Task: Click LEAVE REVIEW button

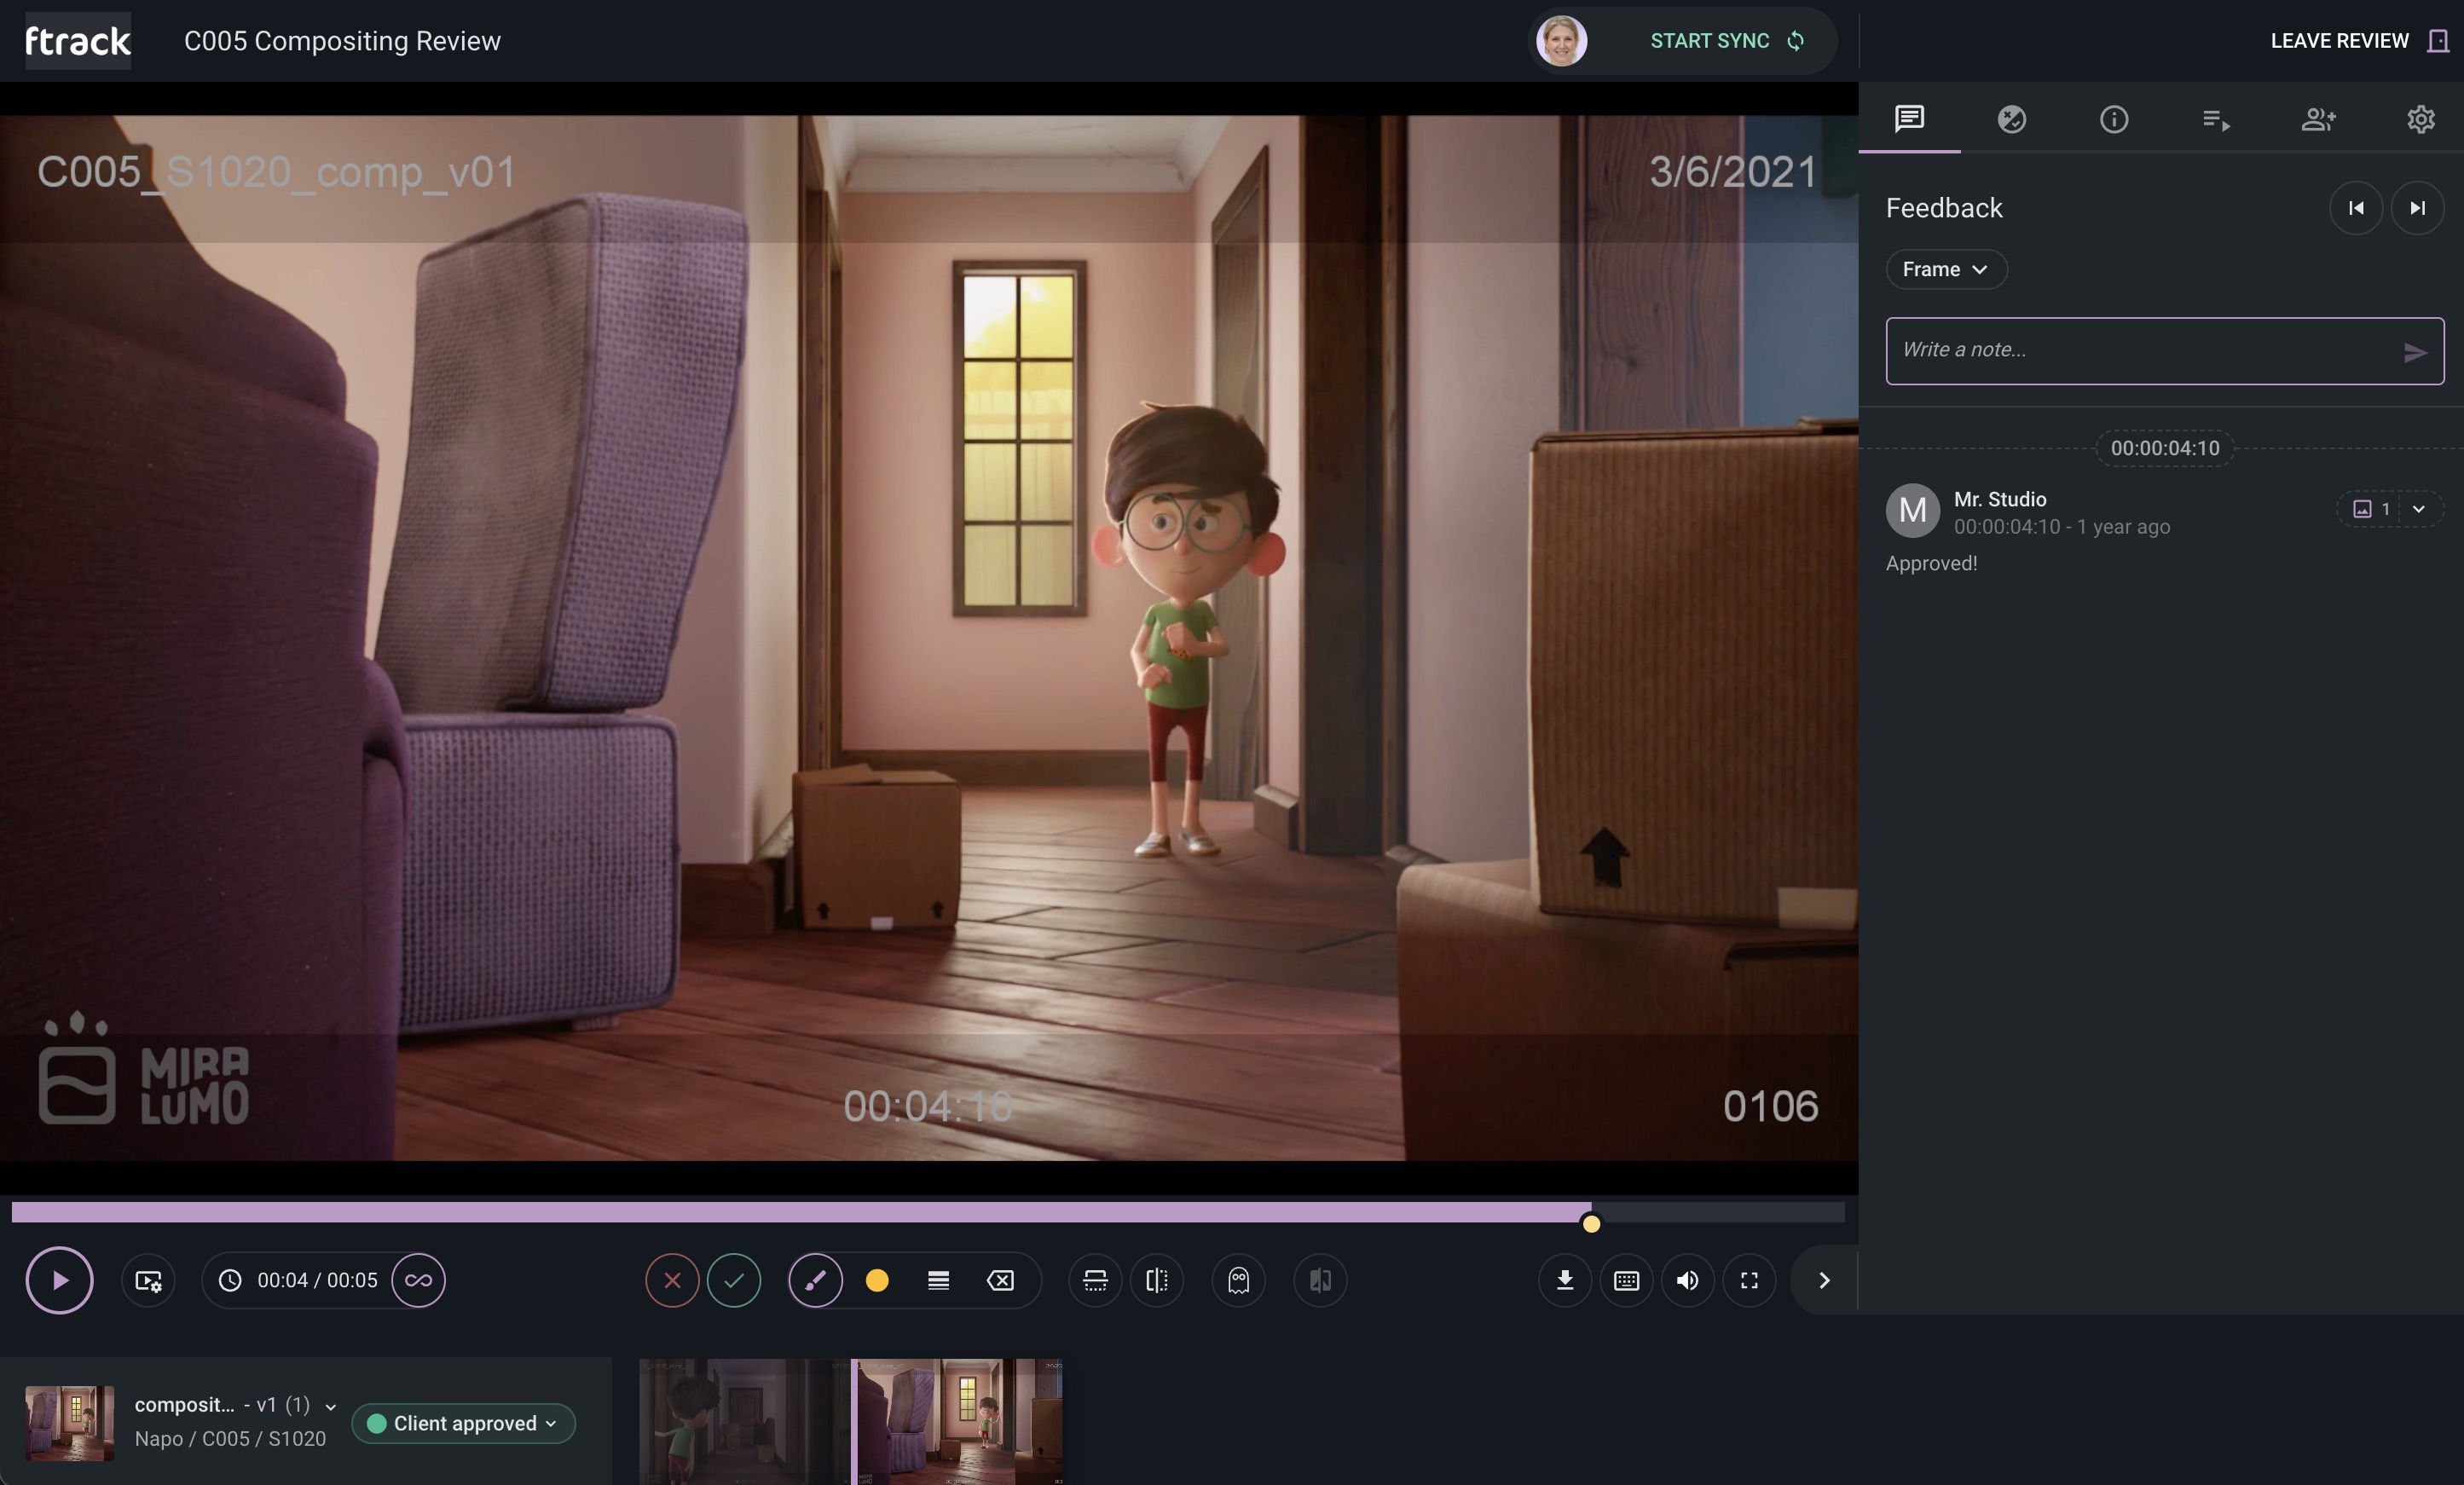Action: pyautogui.click(x=2359, y=41)
